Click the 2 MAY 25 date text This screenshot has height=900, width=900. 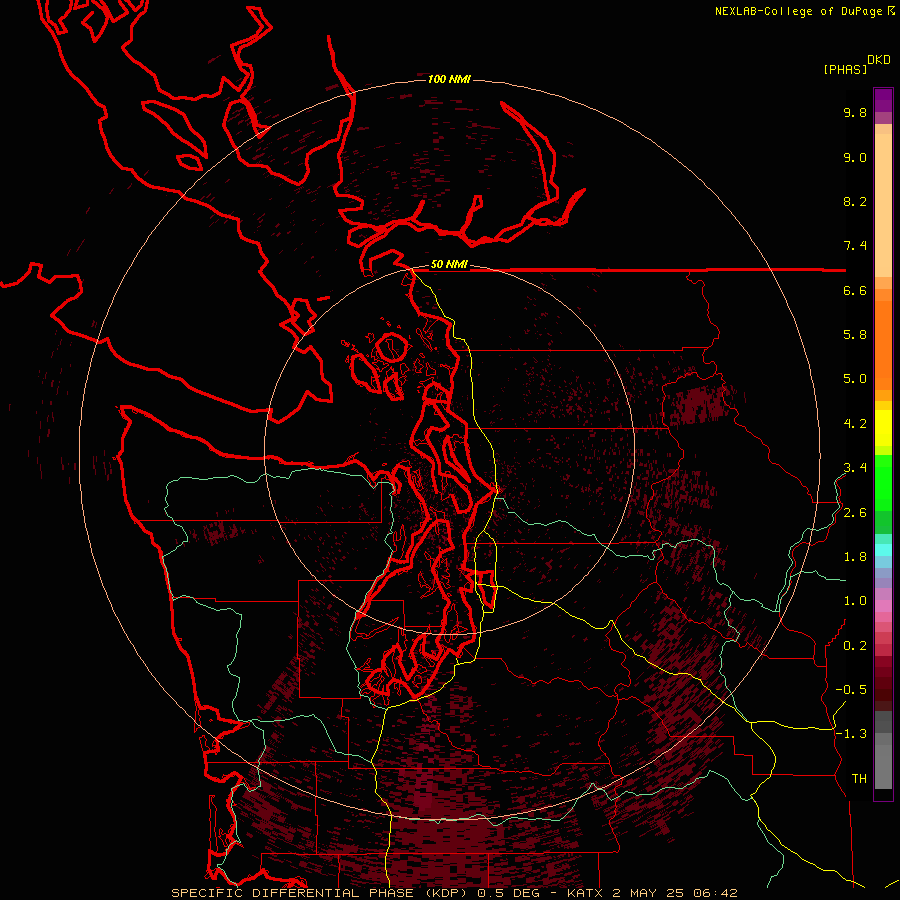click(x=647, y=893)
